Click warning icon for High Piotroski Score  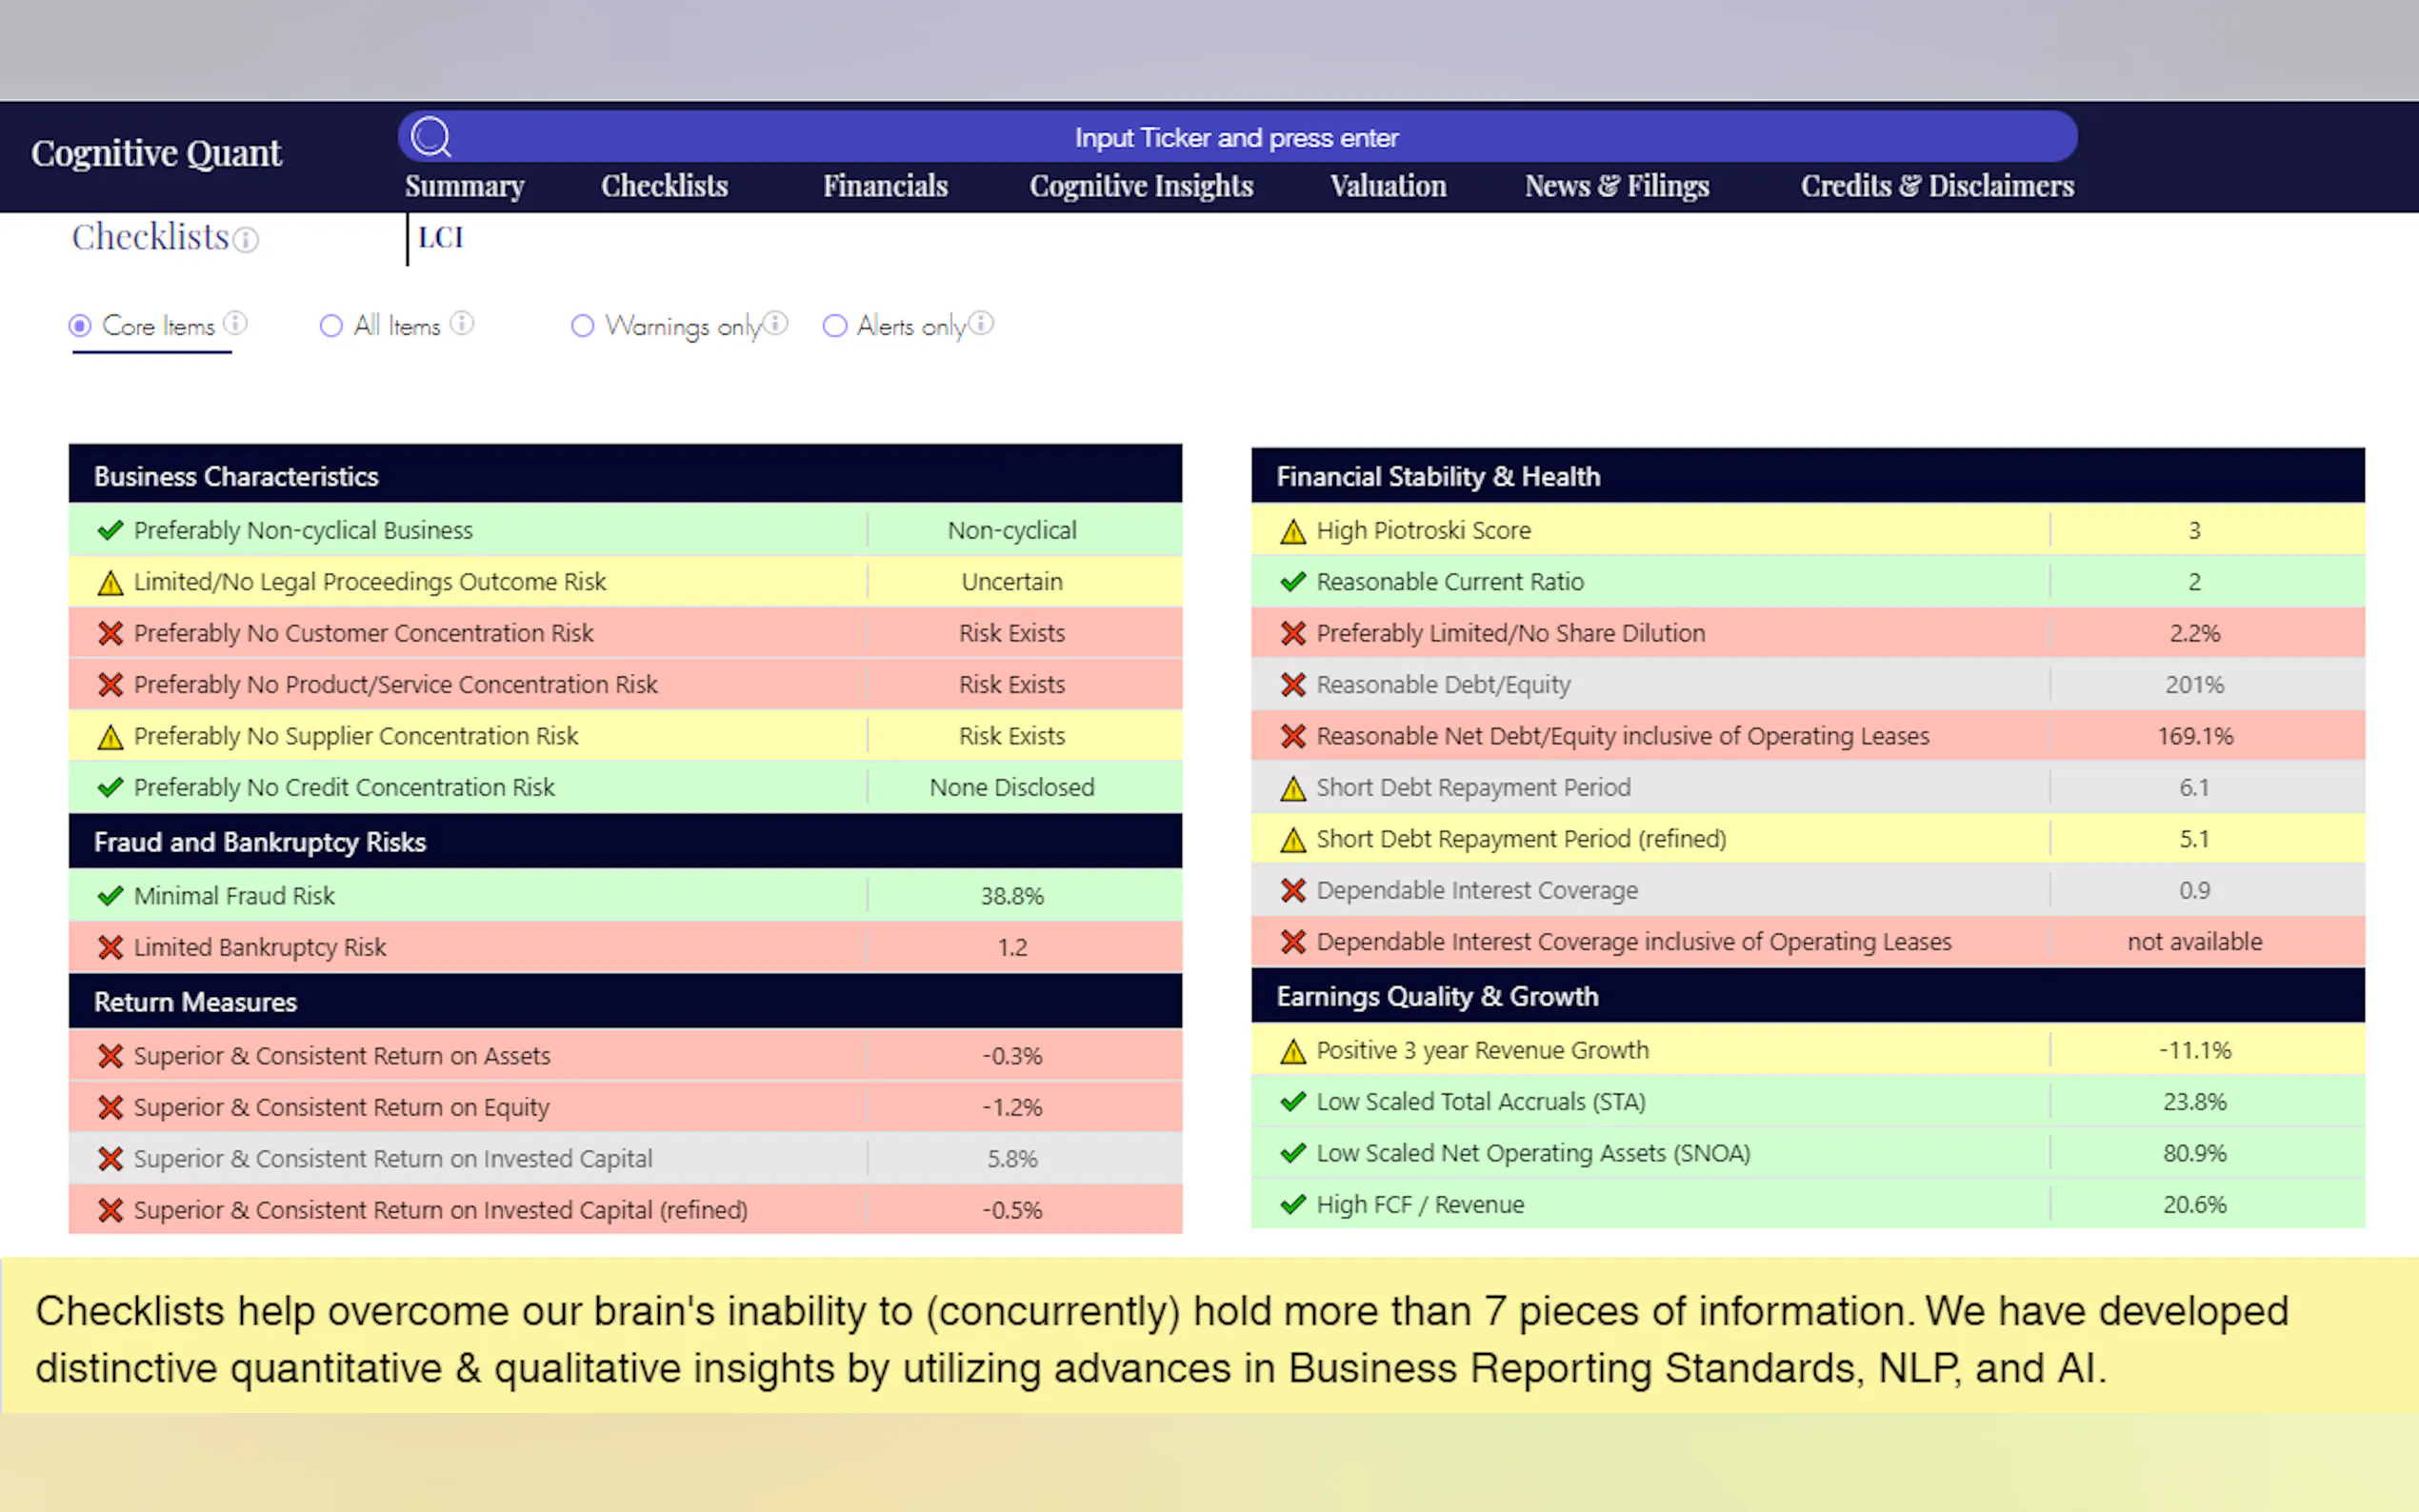[1292, 531]
